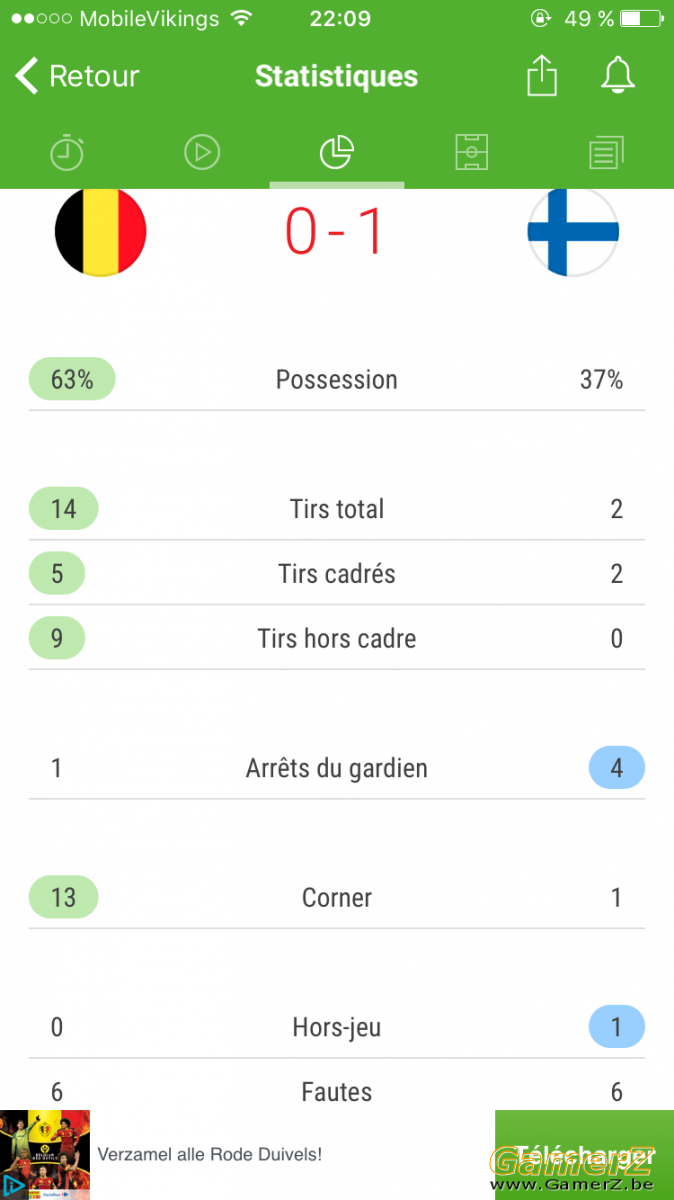Tap the notification bell icon
The height and width of the screenshot is (1200, 674).
618,75
